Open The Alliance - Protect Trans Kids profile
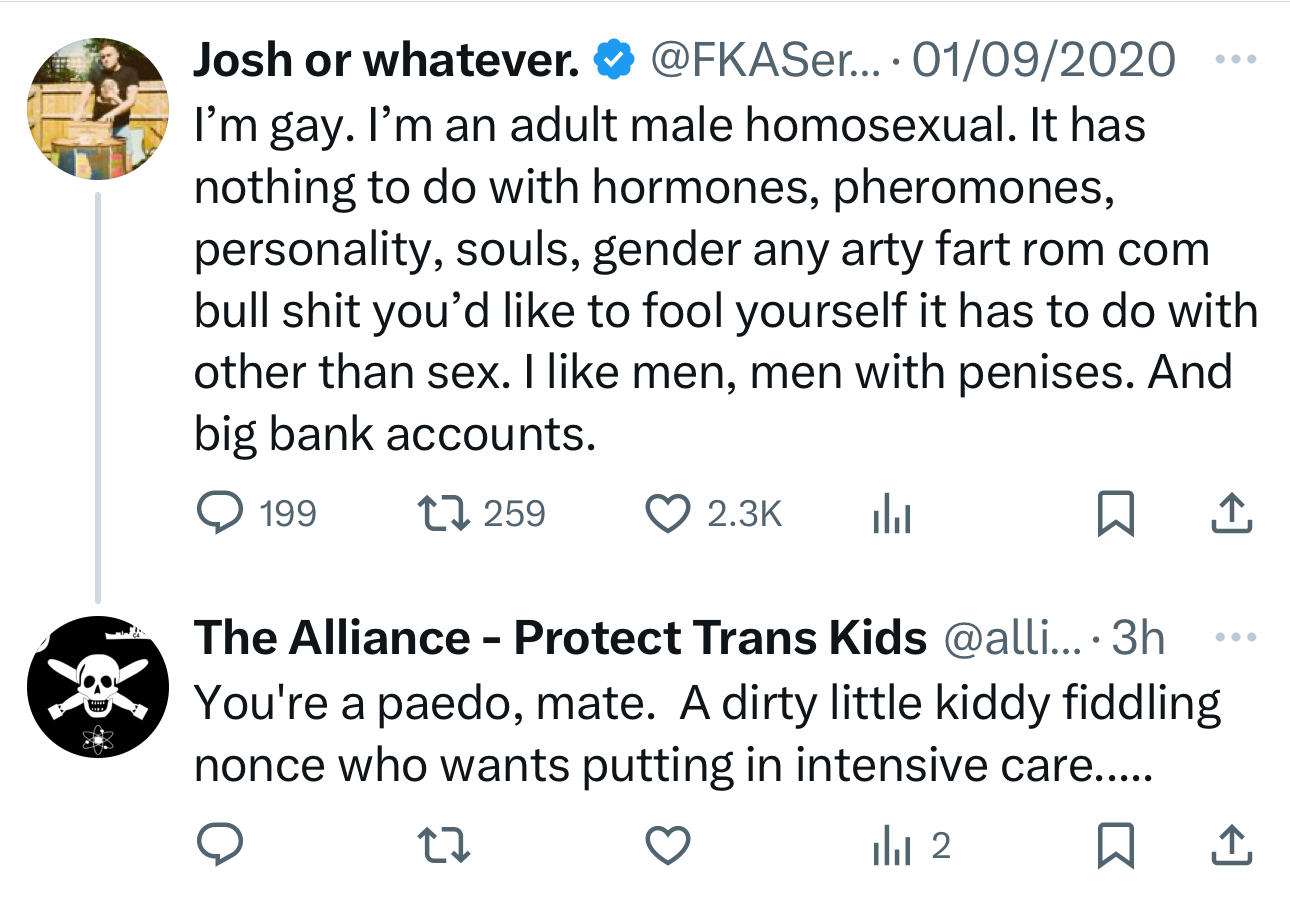Screen dimensions: 1290x905 tap(559, 638)
